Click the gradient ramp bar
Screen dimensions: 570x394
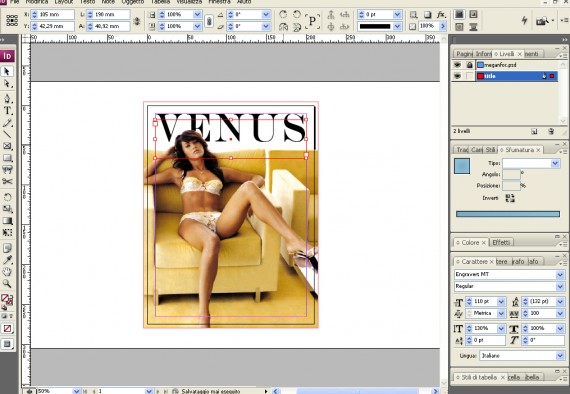pos(508,214)
